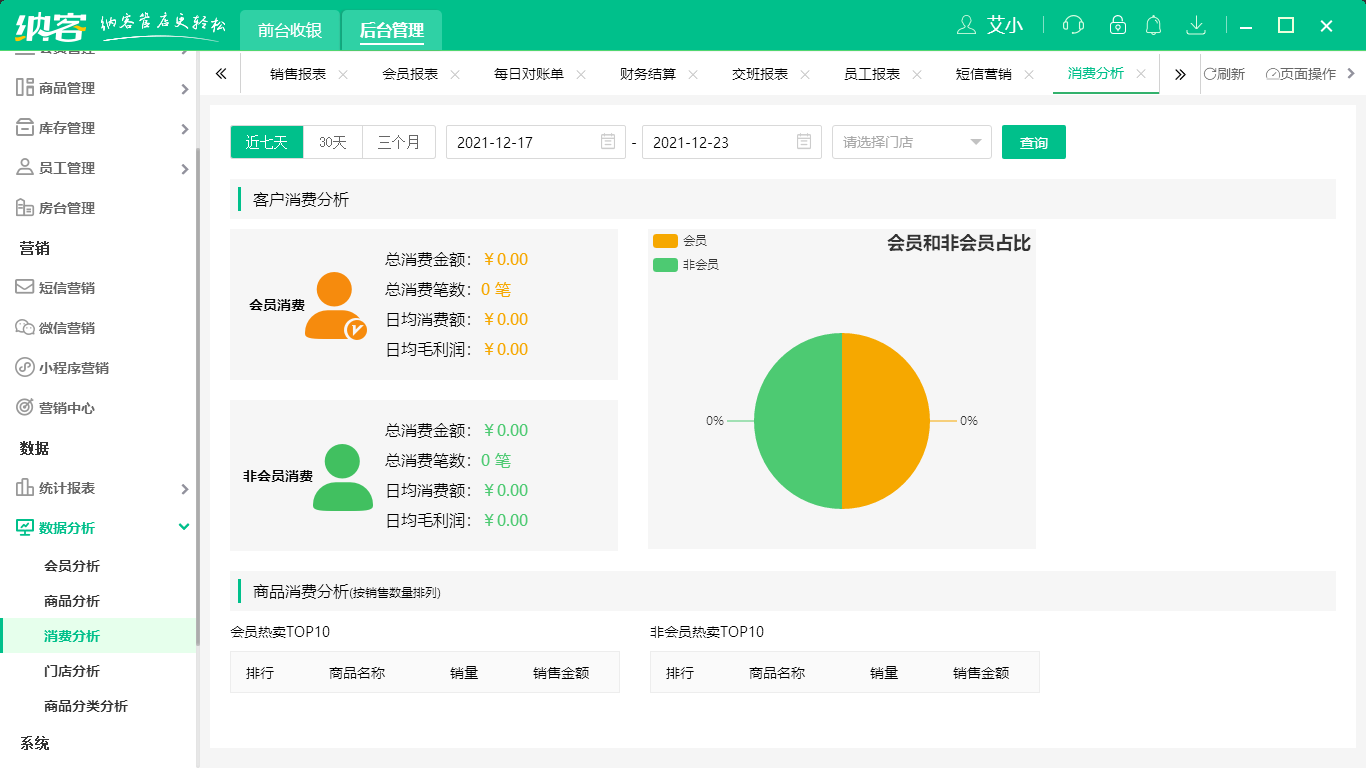Open 短信营销 via its envelope icon
Viewport: 1366px width, 768px height.
[22, 288]
